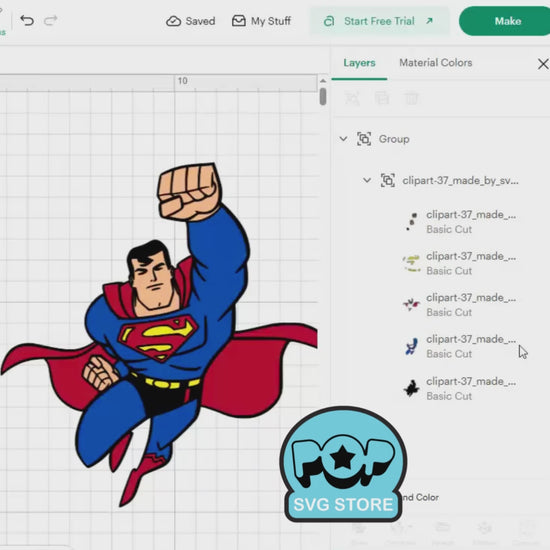Select the red Basic Cut layer thumbnail
Viewport: 550px width, 550px height.
[x=411, y=304]
